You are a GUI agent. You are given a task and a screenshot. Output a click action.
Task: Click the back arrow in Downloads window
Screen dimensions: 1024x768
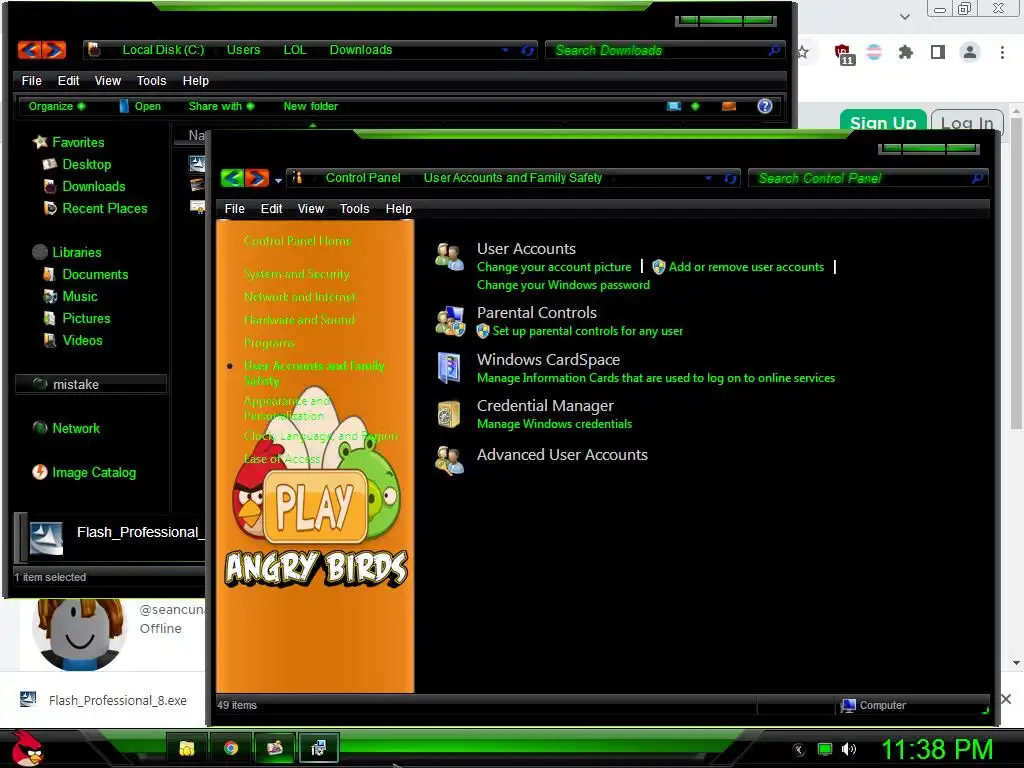29,50
